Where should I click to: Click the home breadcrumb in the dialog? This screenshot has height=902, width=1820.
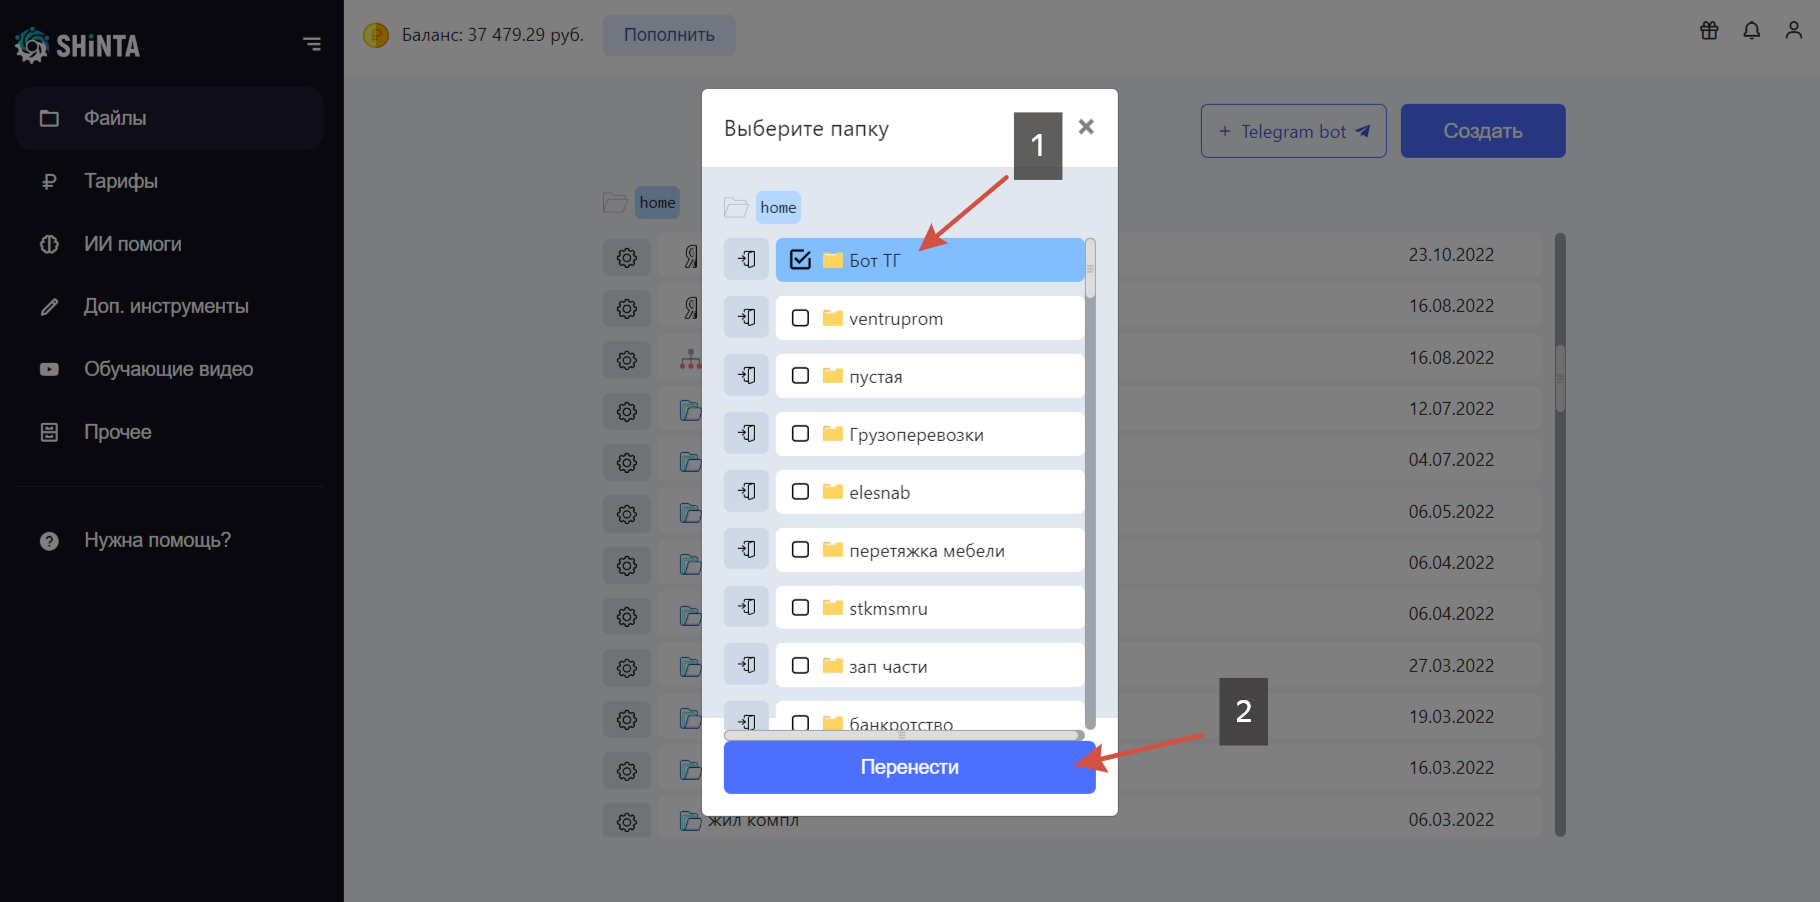778,207
